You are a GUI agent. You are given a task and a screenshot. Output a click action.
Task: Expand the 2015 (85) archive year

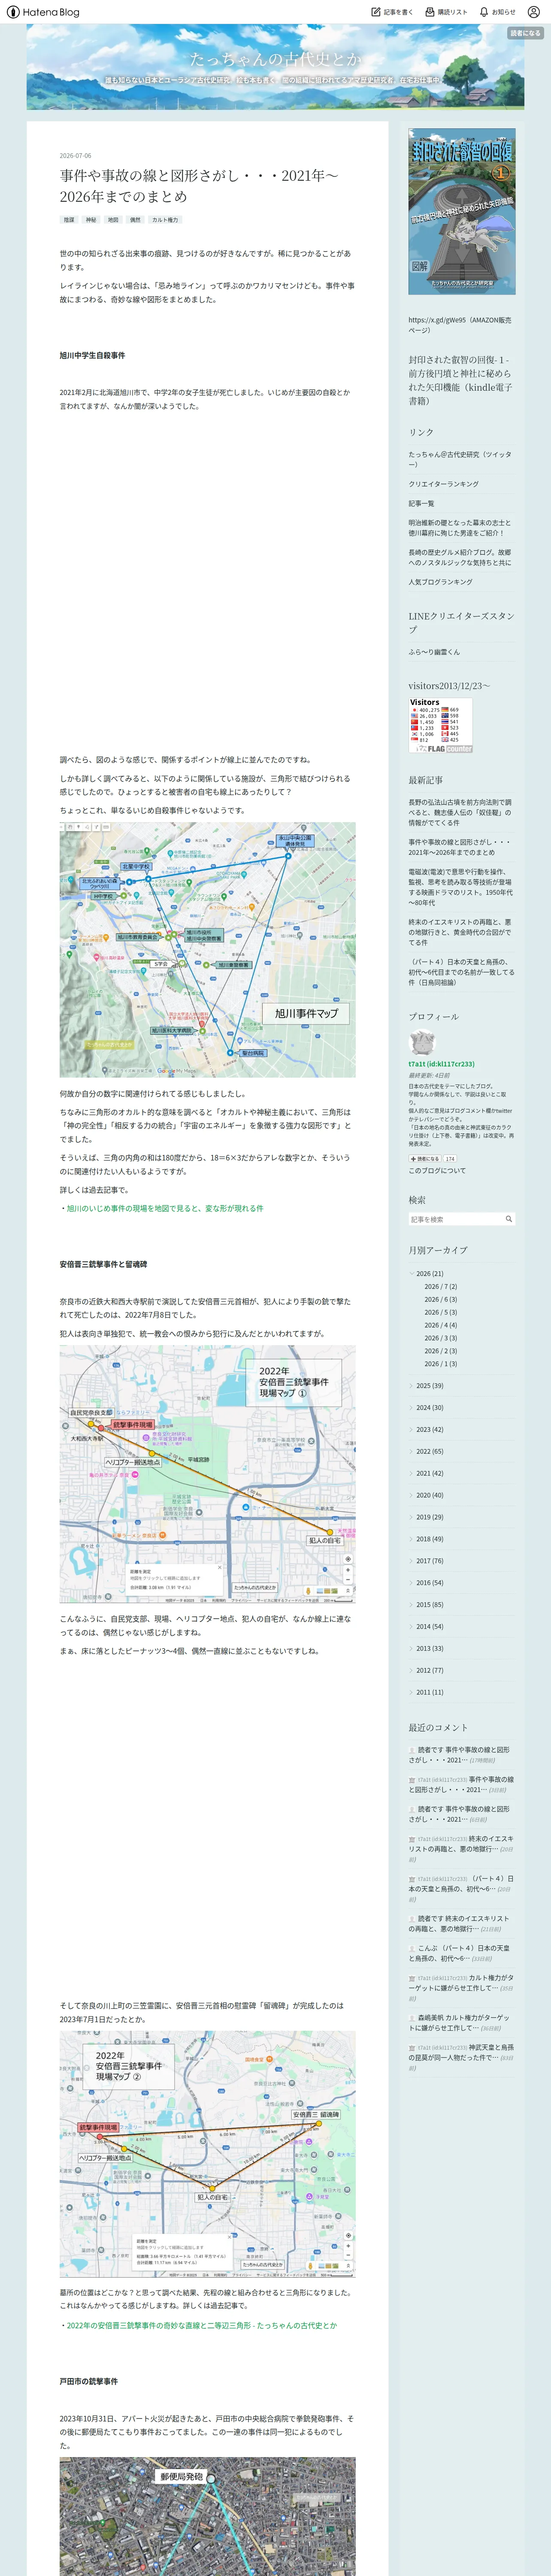point(412,1605)
